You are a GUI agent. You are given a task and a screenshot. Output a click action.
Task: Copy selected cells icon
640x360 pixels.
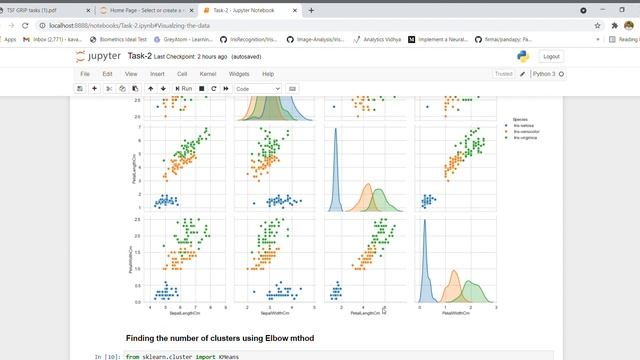[122, 89]
